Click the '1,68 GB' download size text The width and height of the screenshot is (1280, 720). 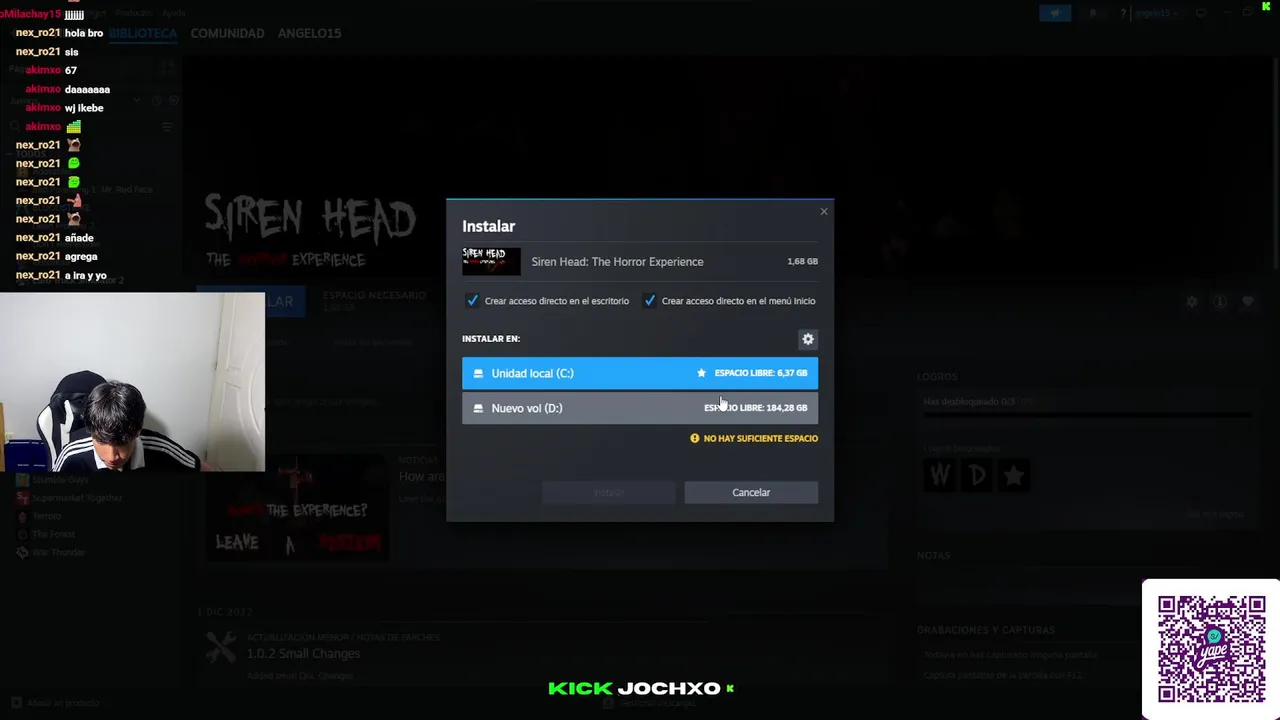click(802, 262)
